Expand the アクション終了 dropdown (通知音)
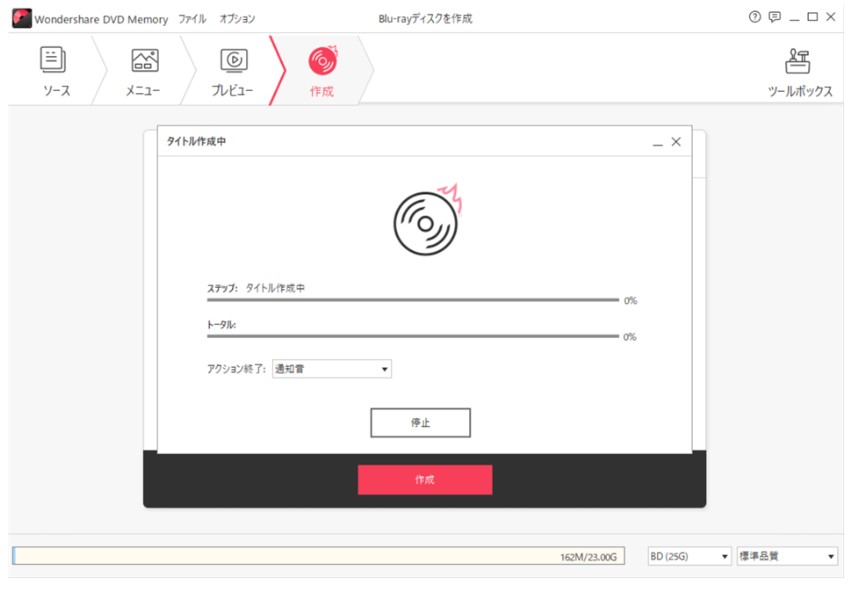The height and width of the screenshot is (593, 849). [331, 369]
